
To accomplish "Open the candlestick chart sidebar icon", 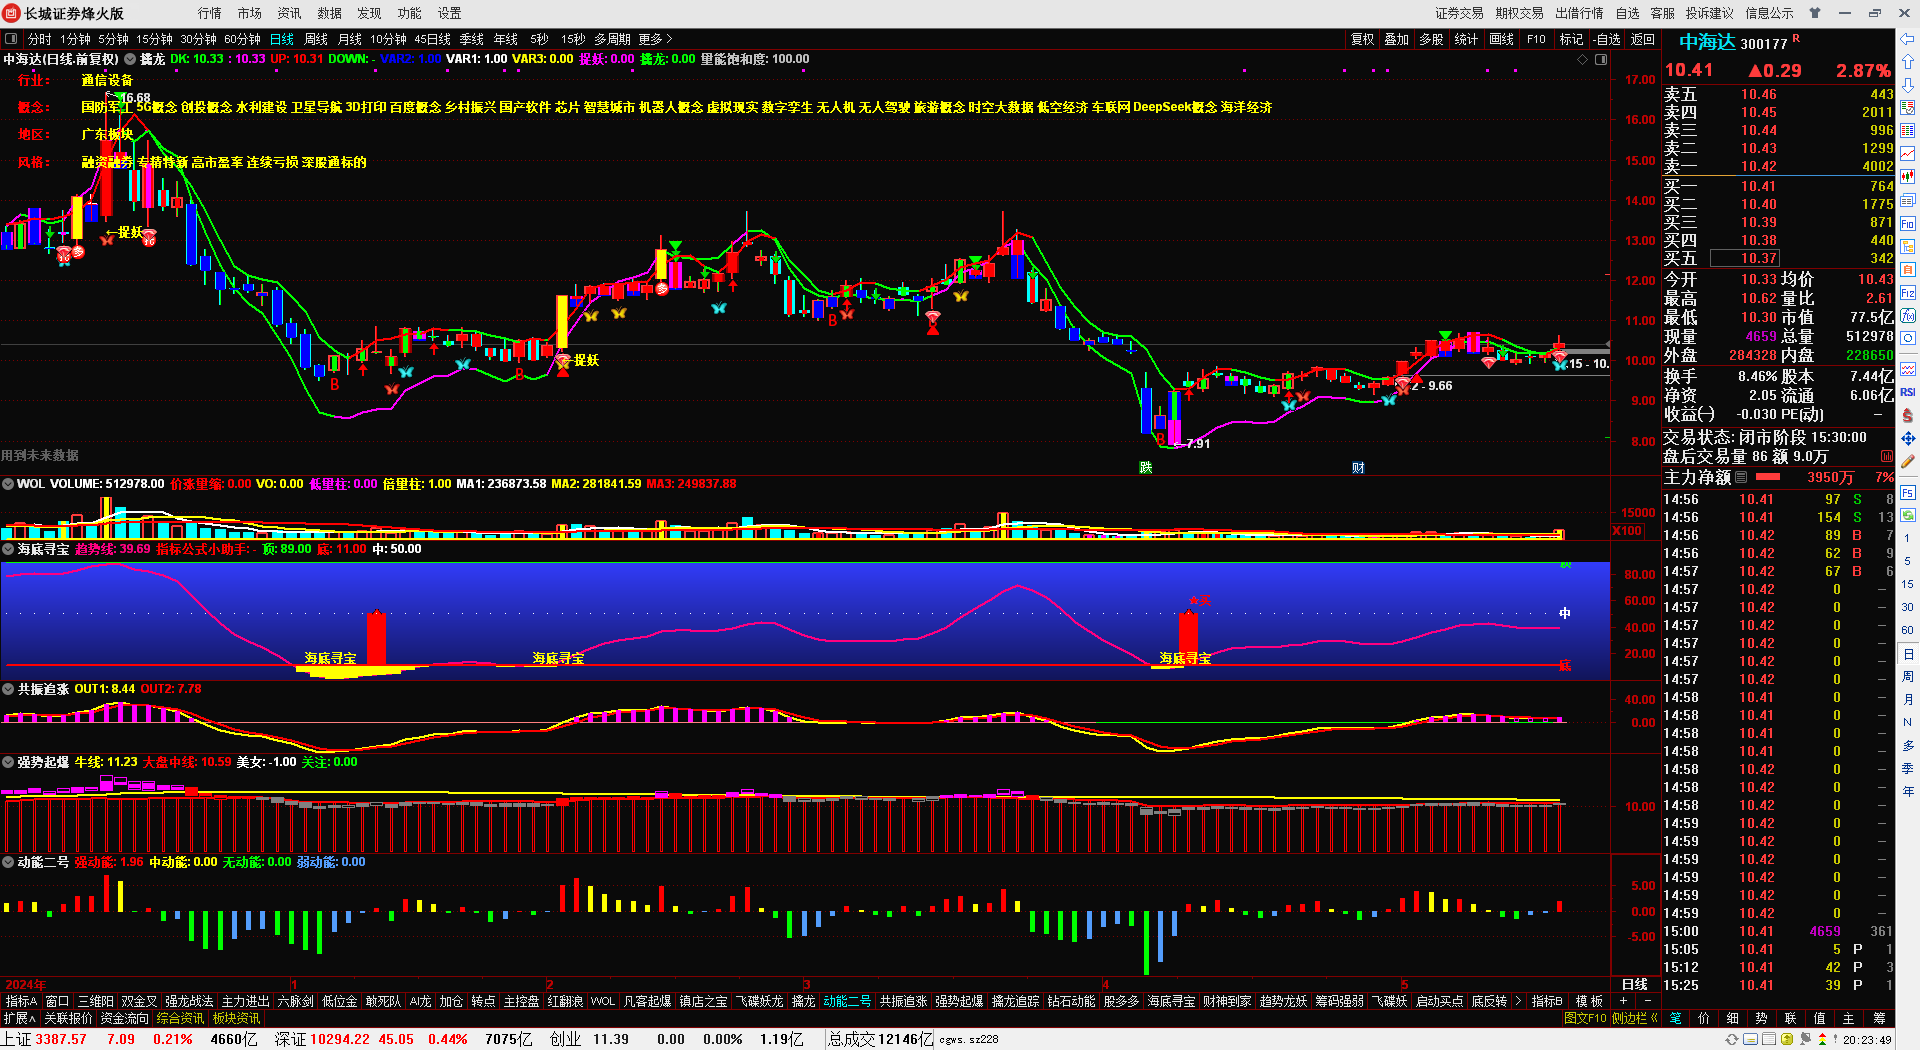I will point(1908,176).
